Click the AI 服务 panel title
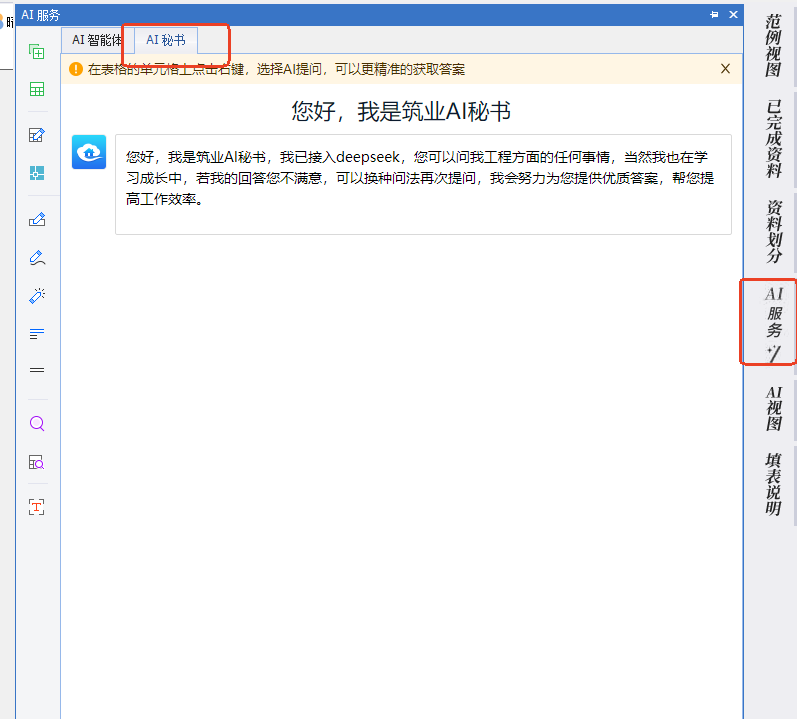The height and width of the screenshot is (719, 797). (x=40, y=15)
